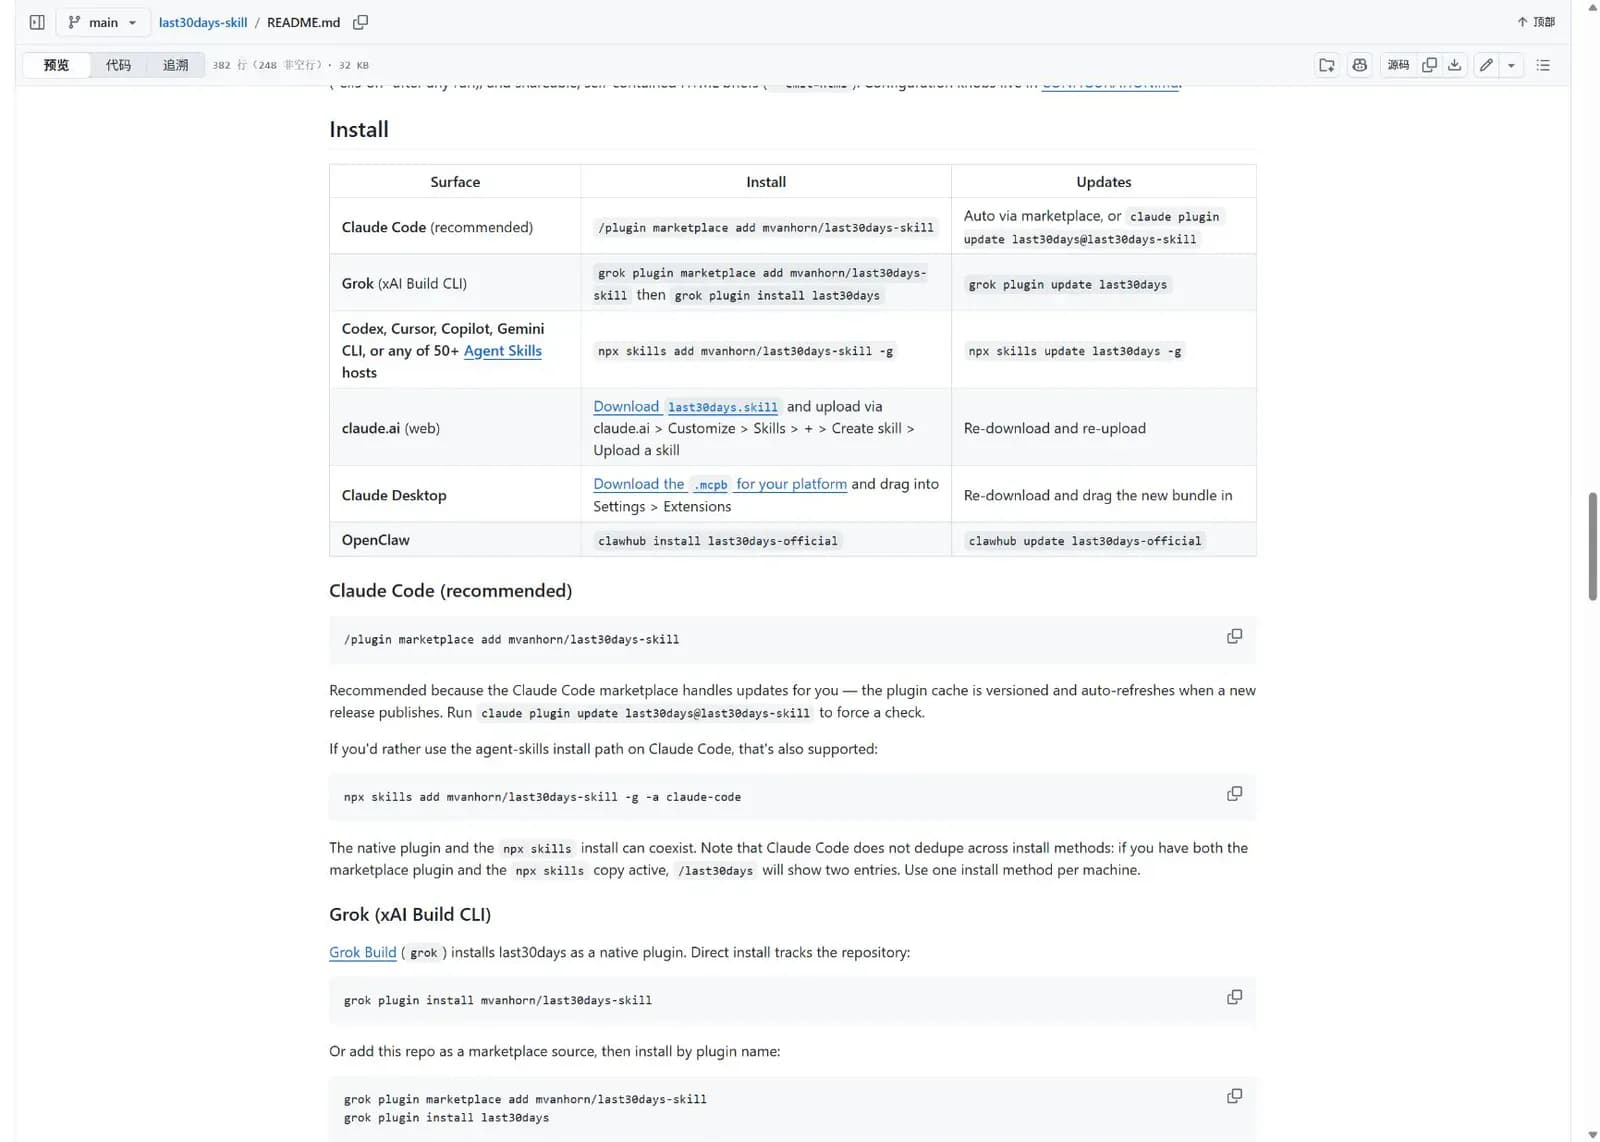Screen dimensions: 1600x1142
Task: Download the raw file icon
Action: [x=1455, y=65]
